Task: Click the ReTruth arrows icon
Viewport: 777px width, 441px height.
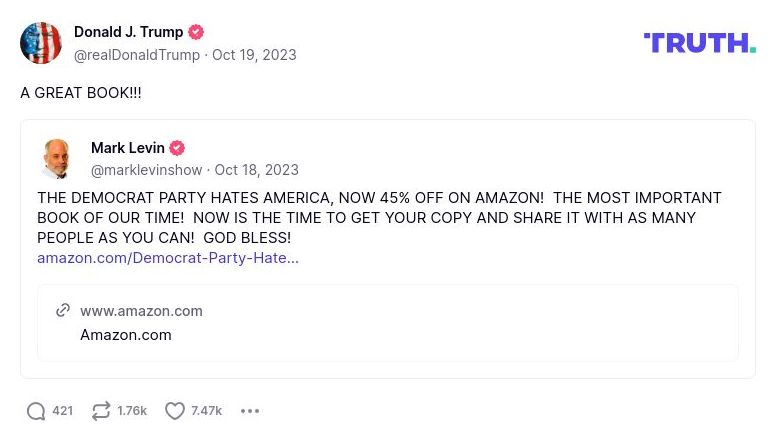Action: [101, 411]
